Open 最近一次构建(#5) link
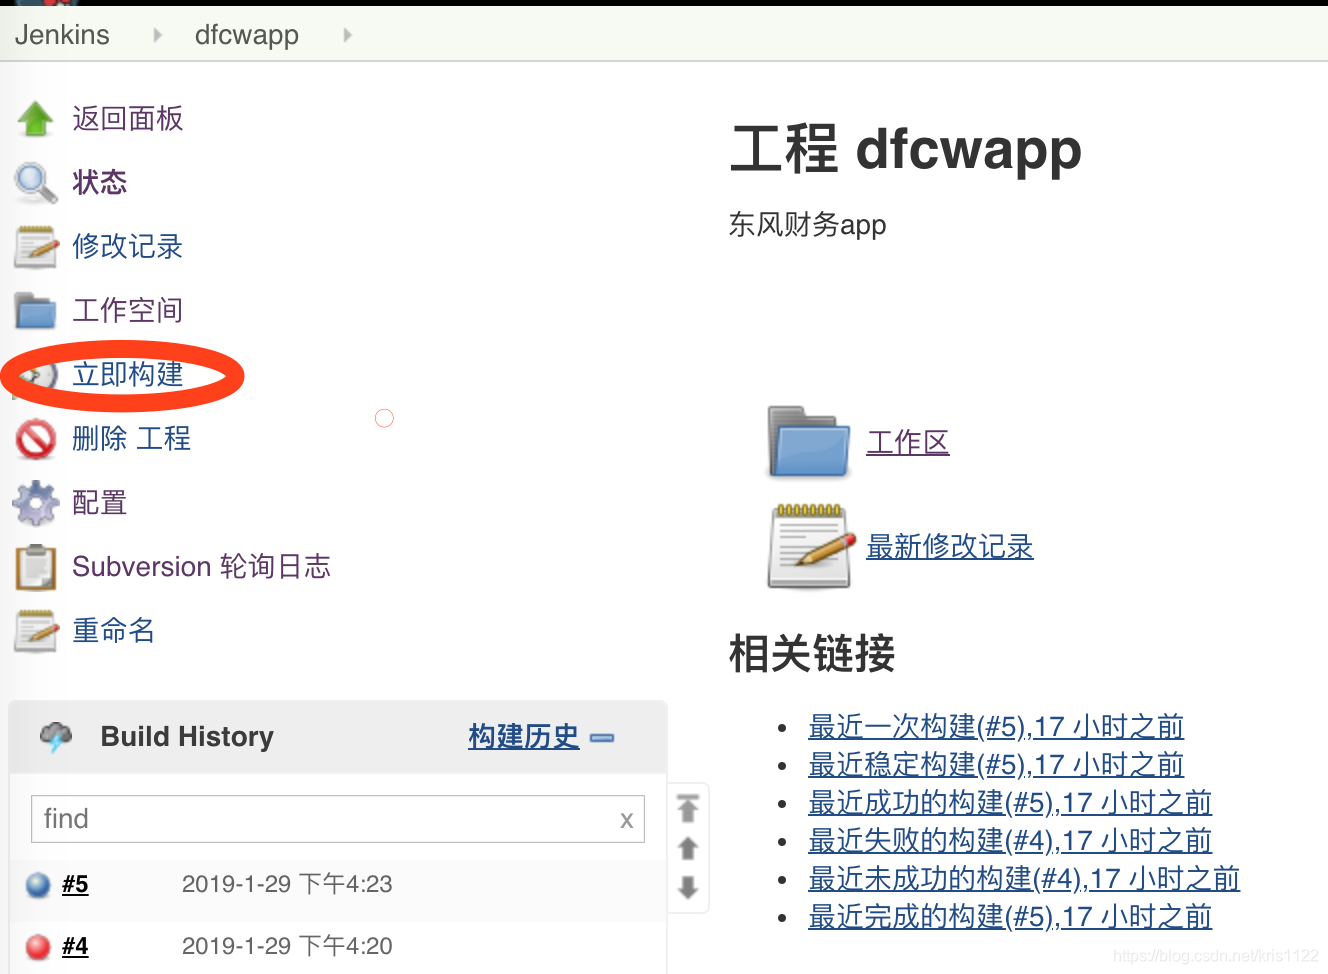The image size is (1328, 974). coord(996,727)
